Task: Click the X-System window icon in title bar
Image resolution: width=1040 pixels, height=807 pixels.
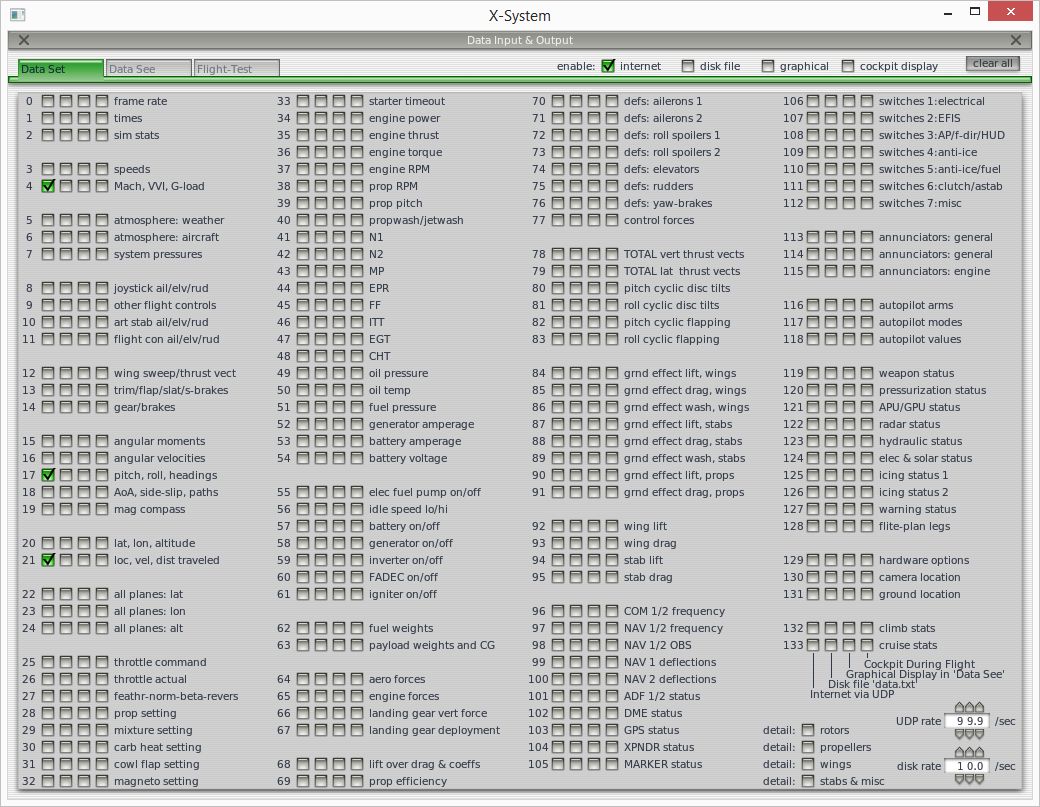Action: point(17,15)
